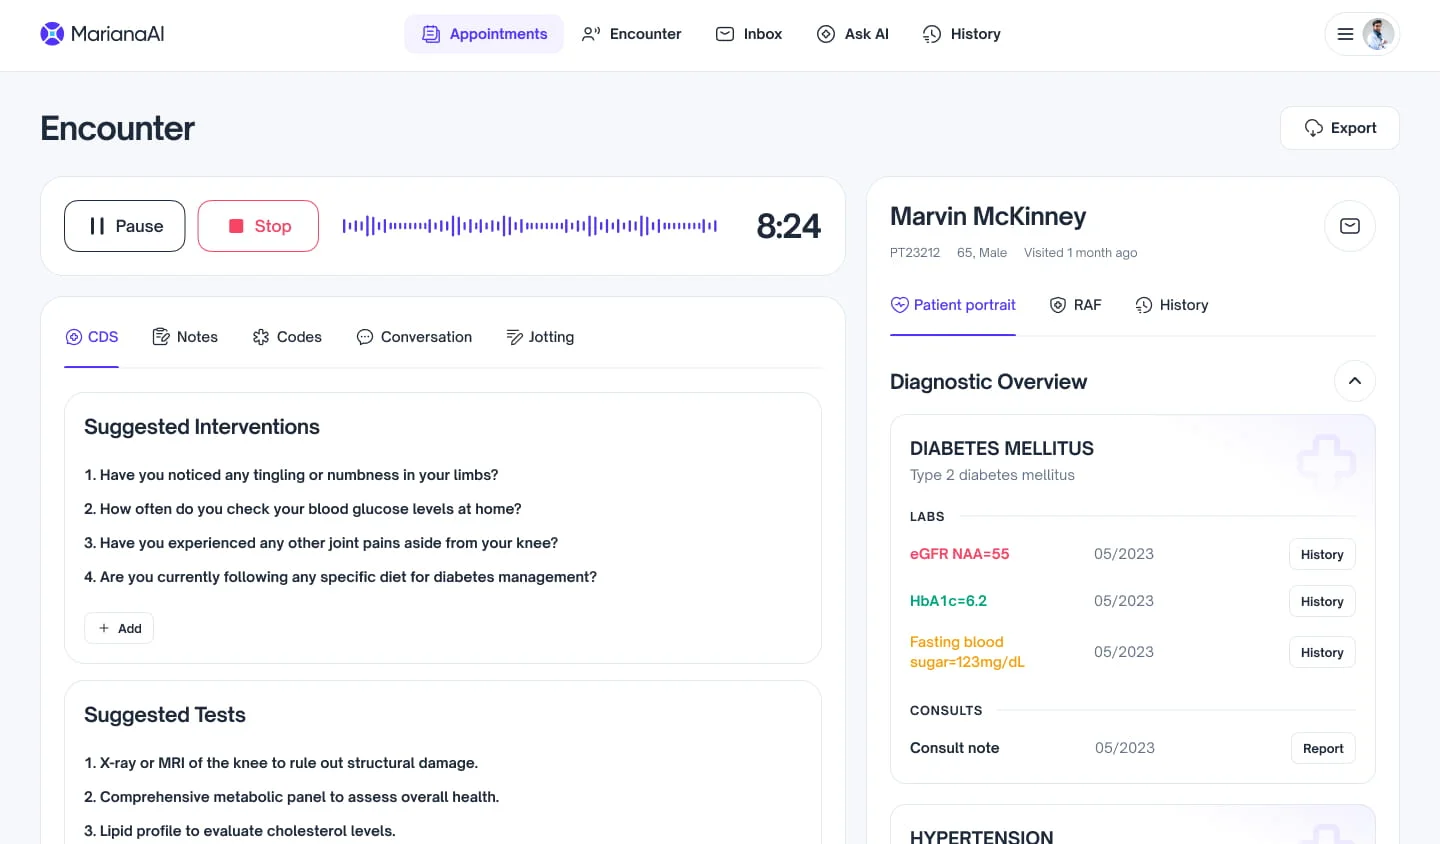Image resolution: width=1440 pixels, height=844 pixels.
Task: Open the Appointments nav tab
Action: [x=484, y=34]
